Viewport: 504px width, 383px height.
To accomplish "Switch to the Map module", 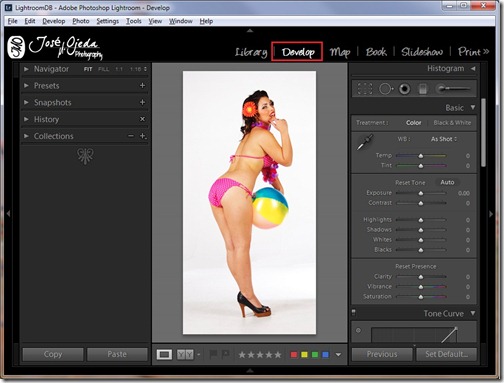I will point(340,52).
